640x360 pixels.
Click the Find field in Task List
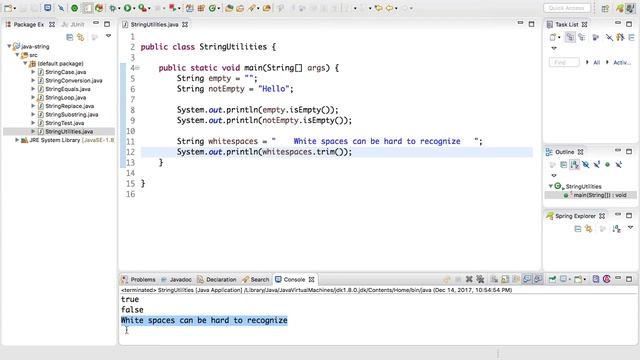click(564, 62)
